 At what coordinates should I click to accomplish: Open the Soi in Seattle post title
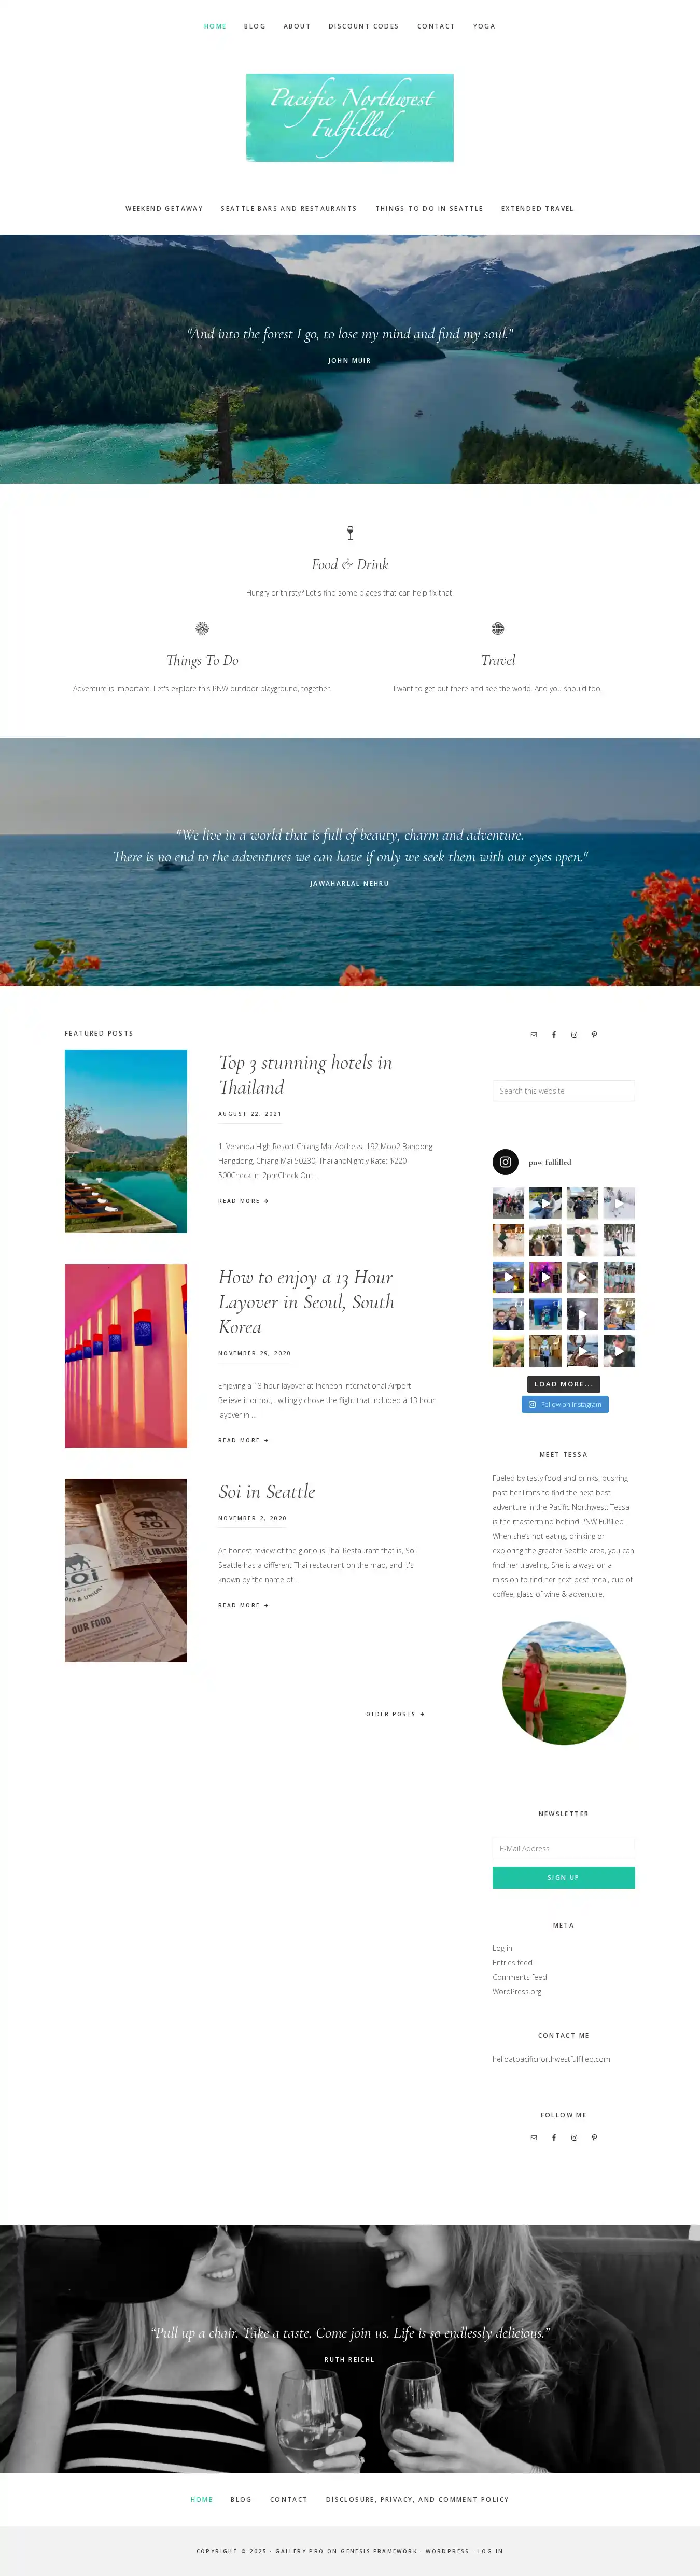tap(267, 1492)
